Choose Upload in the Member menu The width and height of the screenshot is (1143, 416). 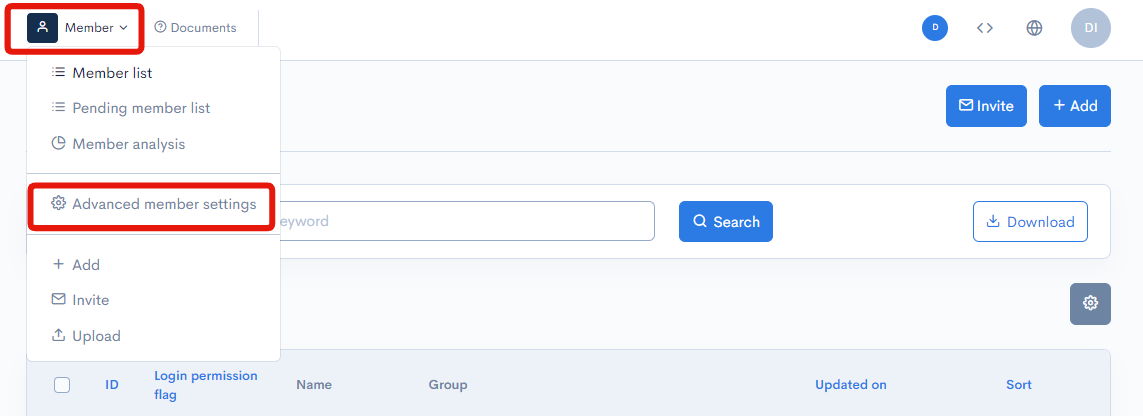tap(96, 336)
